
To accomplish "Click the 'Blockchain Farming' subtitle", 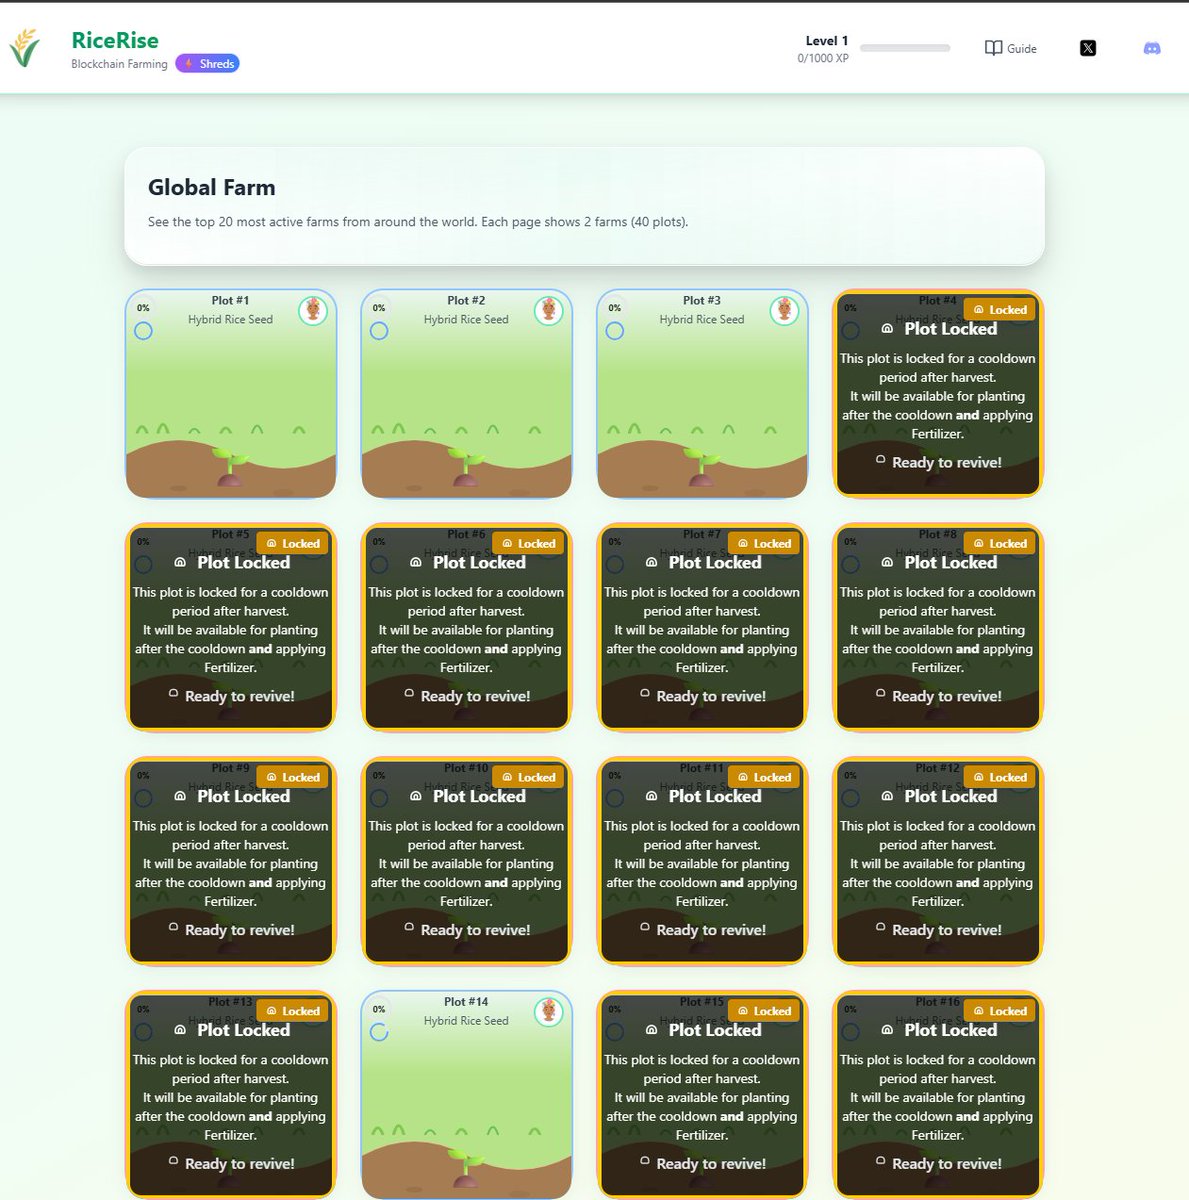I will tap(120, 64).
